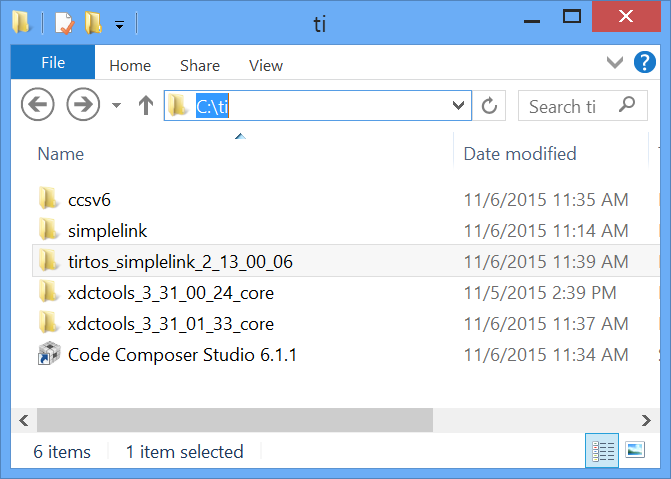Refresh the current folder view
This screenshot has height=479, width=671.
(x=489, y=105)
